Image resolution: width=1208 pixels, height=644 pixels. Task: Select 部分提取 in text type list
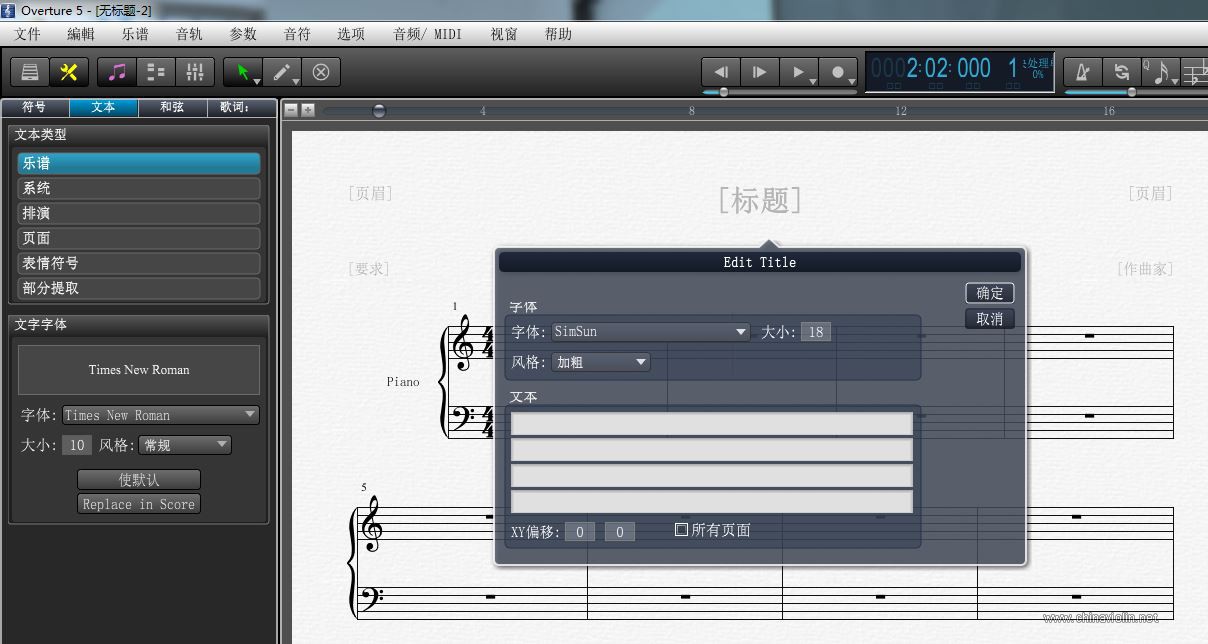pos(139,288)
